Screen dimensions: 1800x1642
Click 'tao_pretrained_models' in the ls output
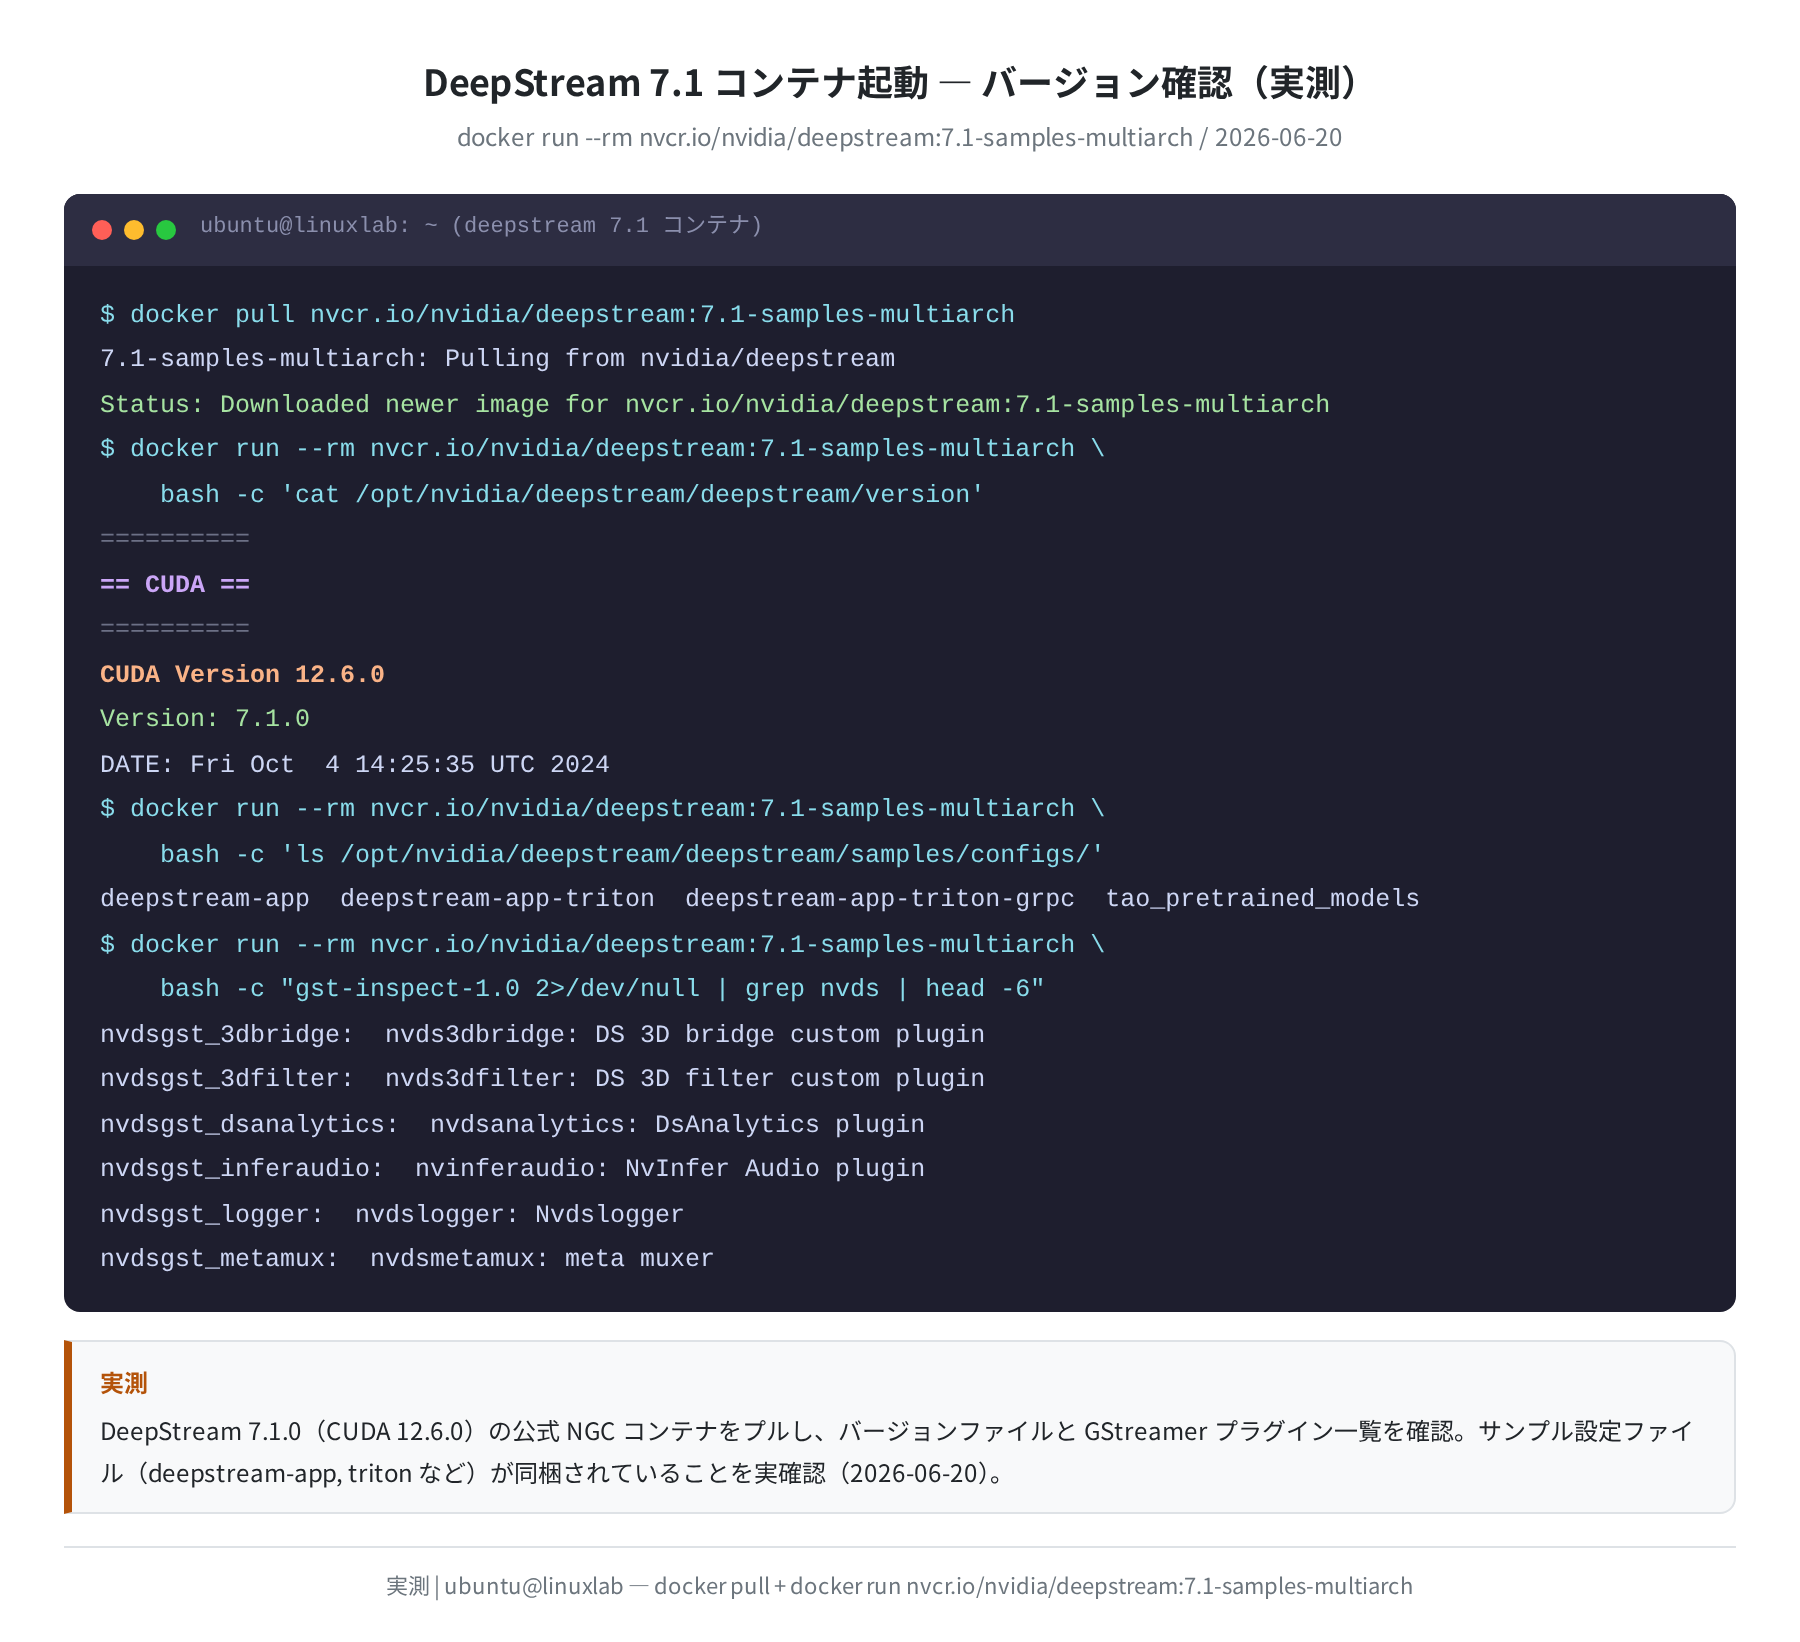click(x=1262, y=899)
